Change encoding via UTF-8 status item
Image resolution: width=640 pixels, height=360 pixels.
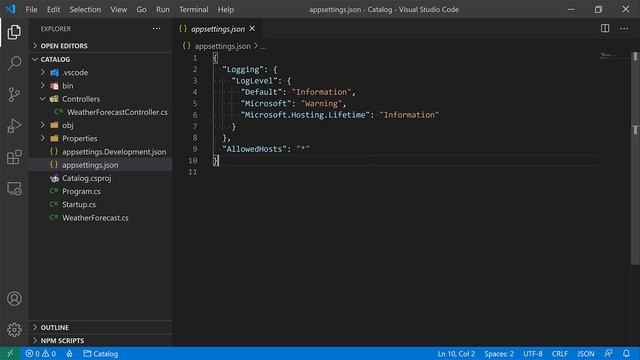533,353
